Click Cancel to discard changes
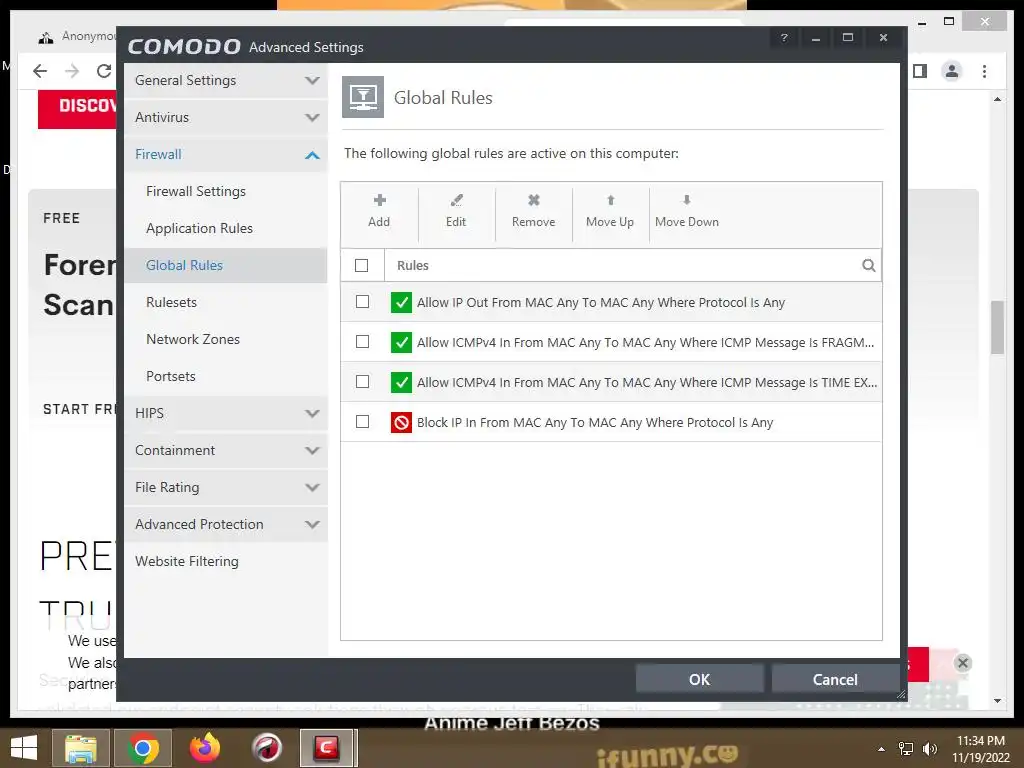 pyautogui.click(x=835, y=679)
